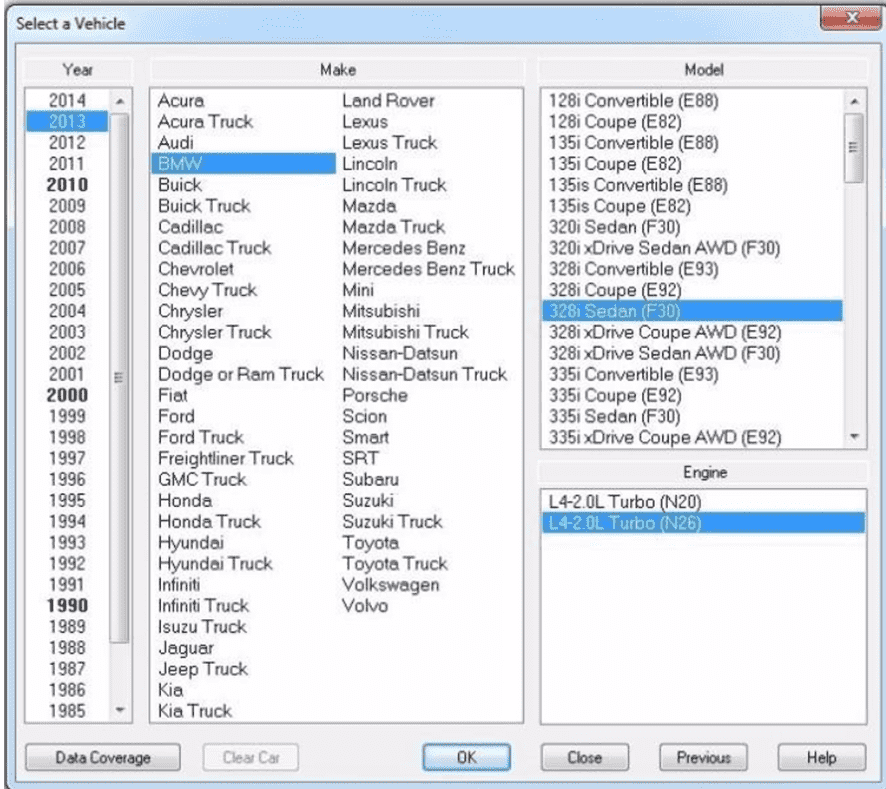Confirm vehicle selection with OK

pyautogui.click(x=466, y=757)
